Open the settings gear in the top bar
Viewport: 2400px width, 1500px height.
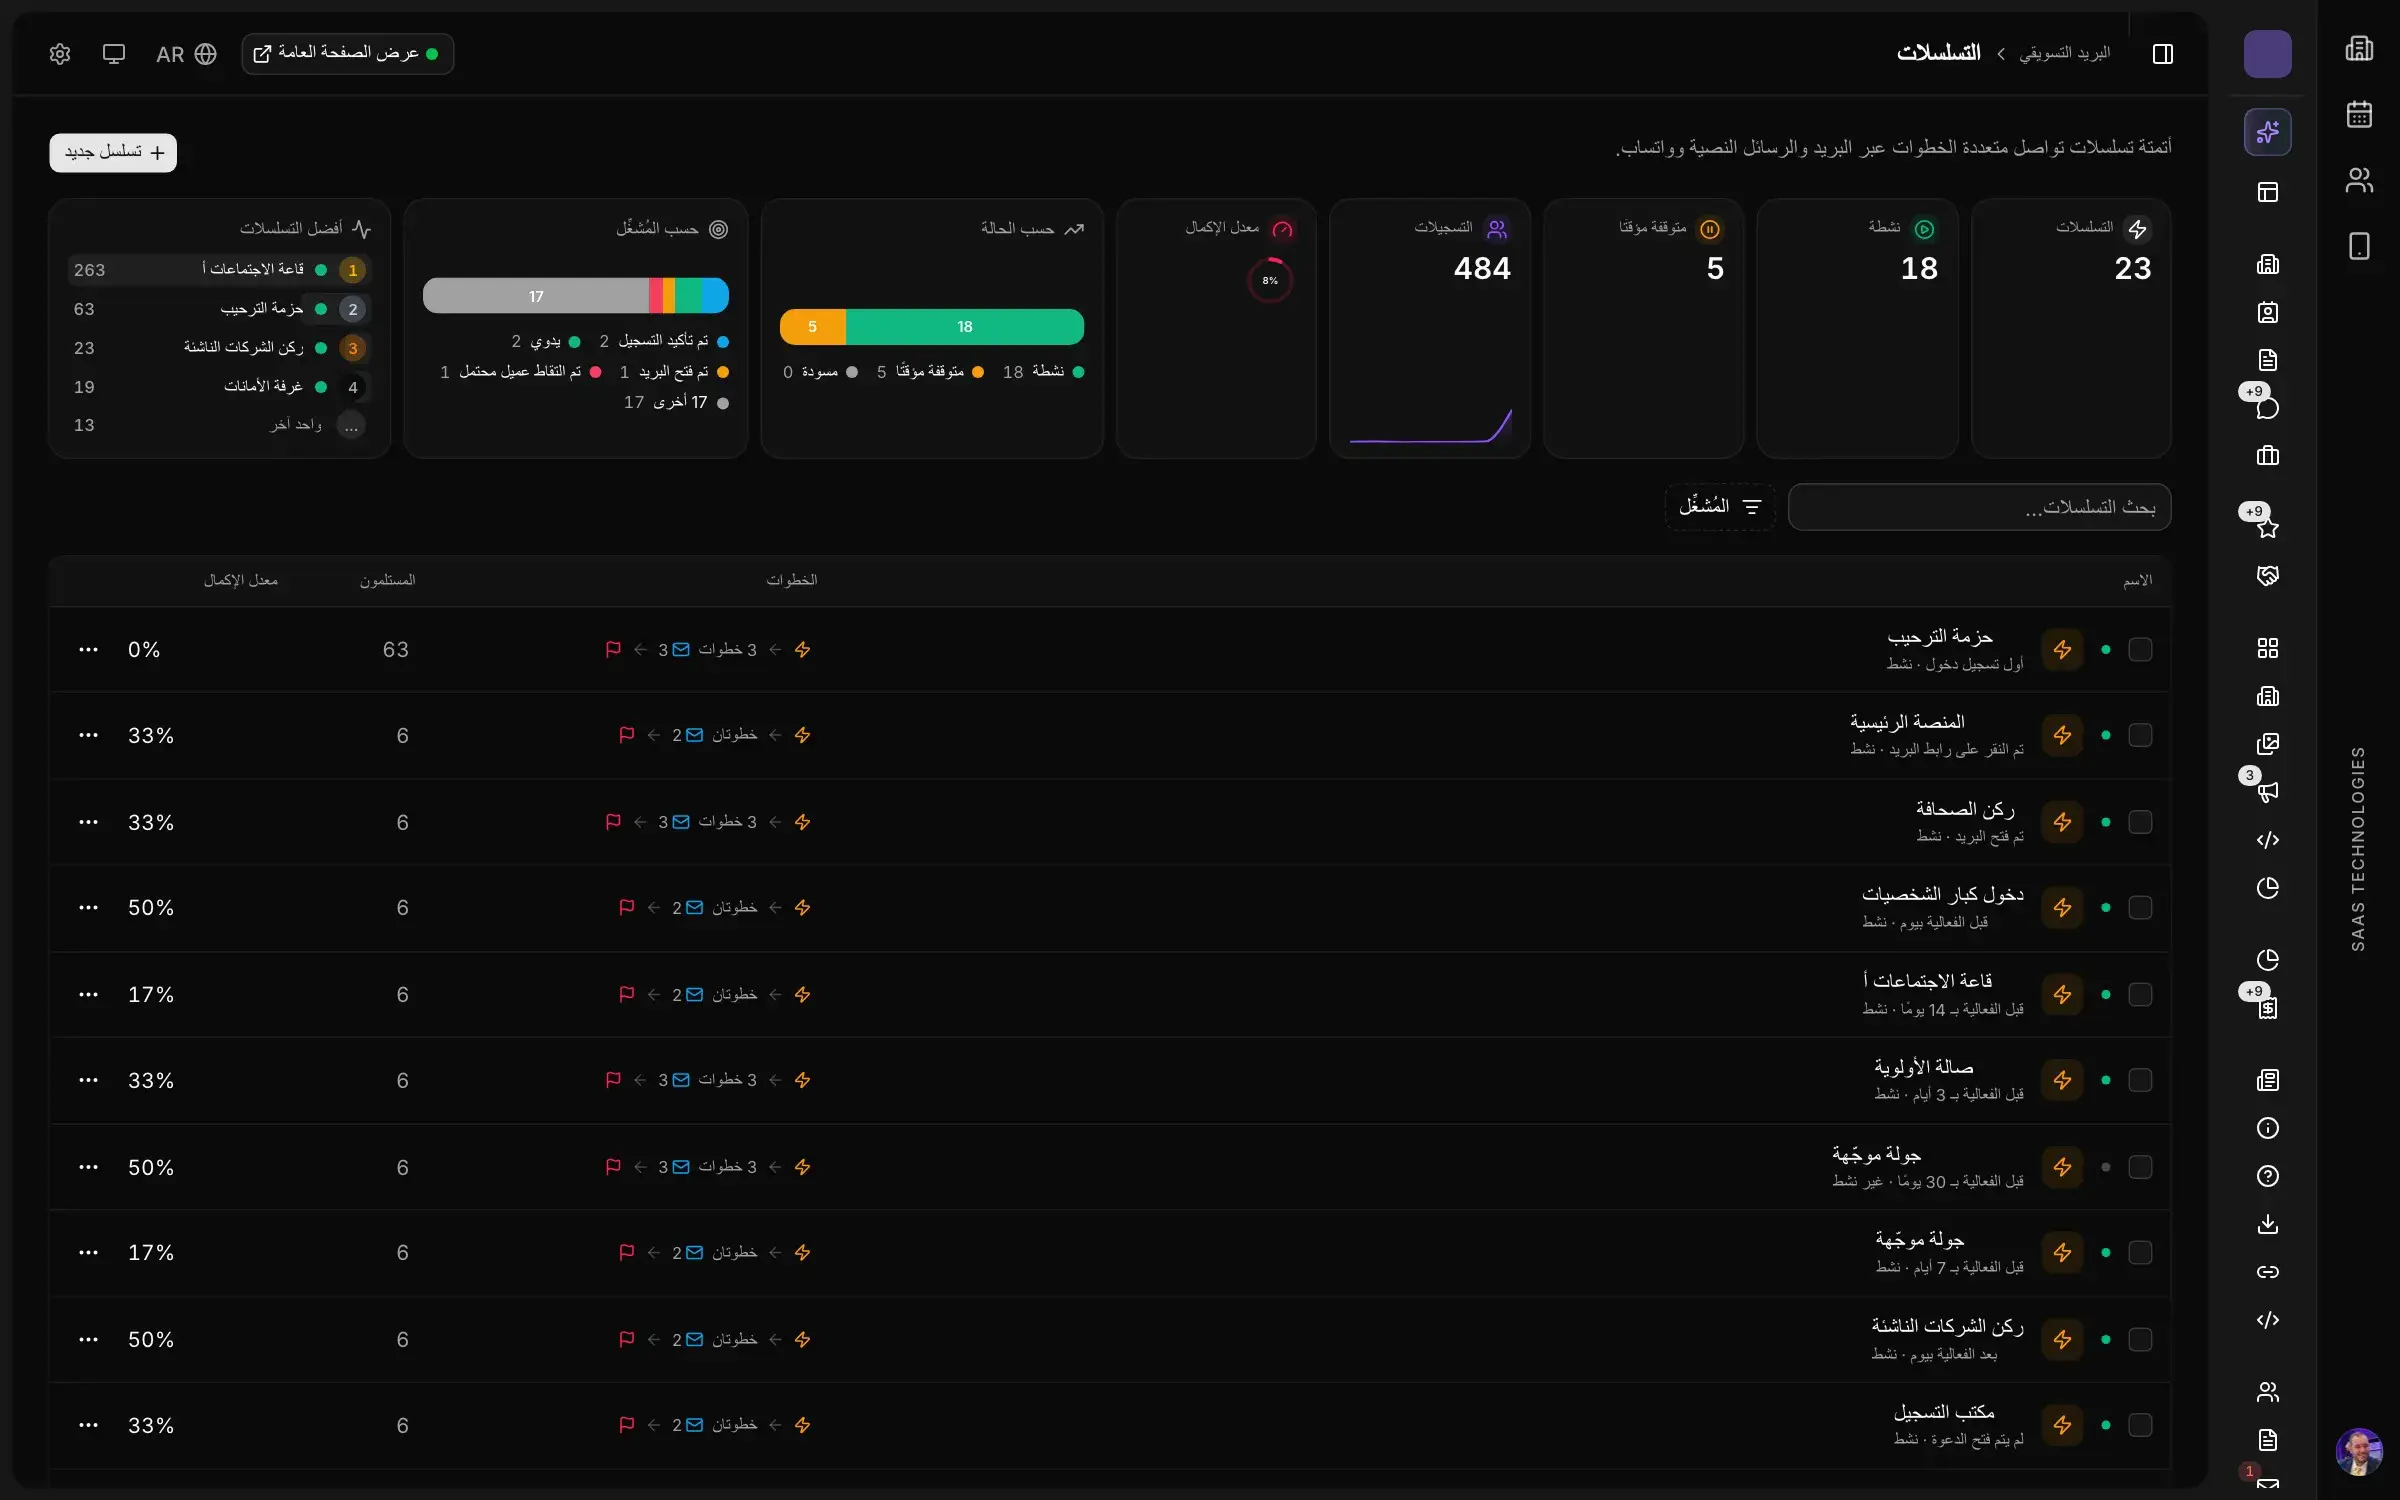point(60,54)
